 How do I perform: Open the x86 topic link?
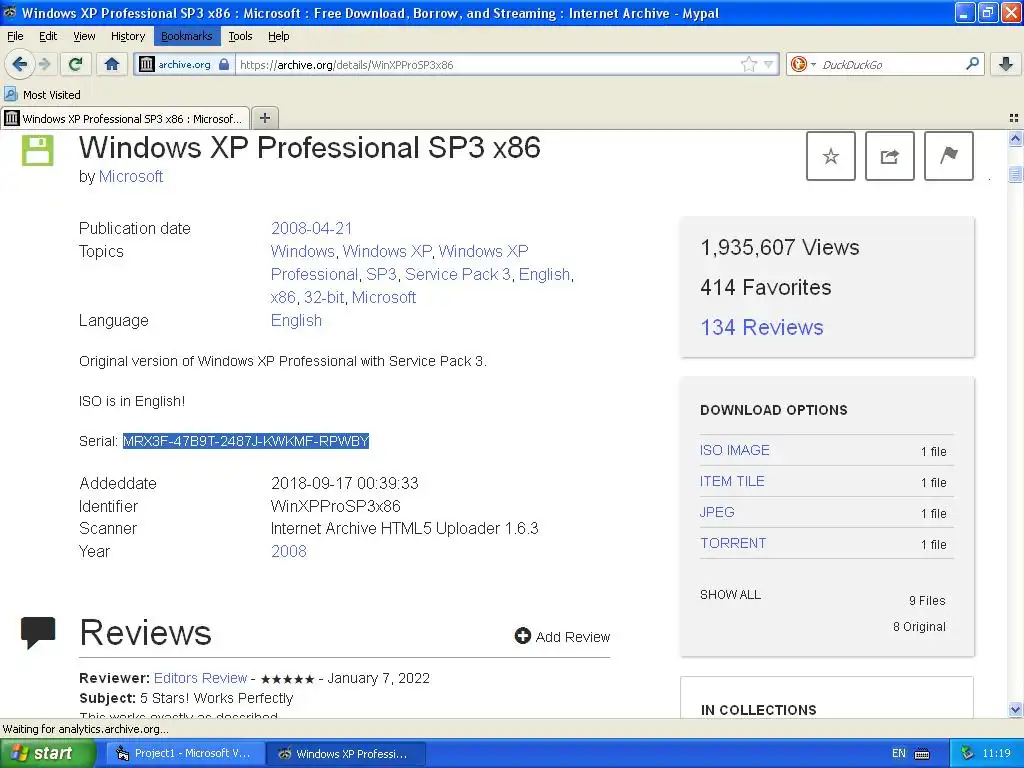coord(283,297)
